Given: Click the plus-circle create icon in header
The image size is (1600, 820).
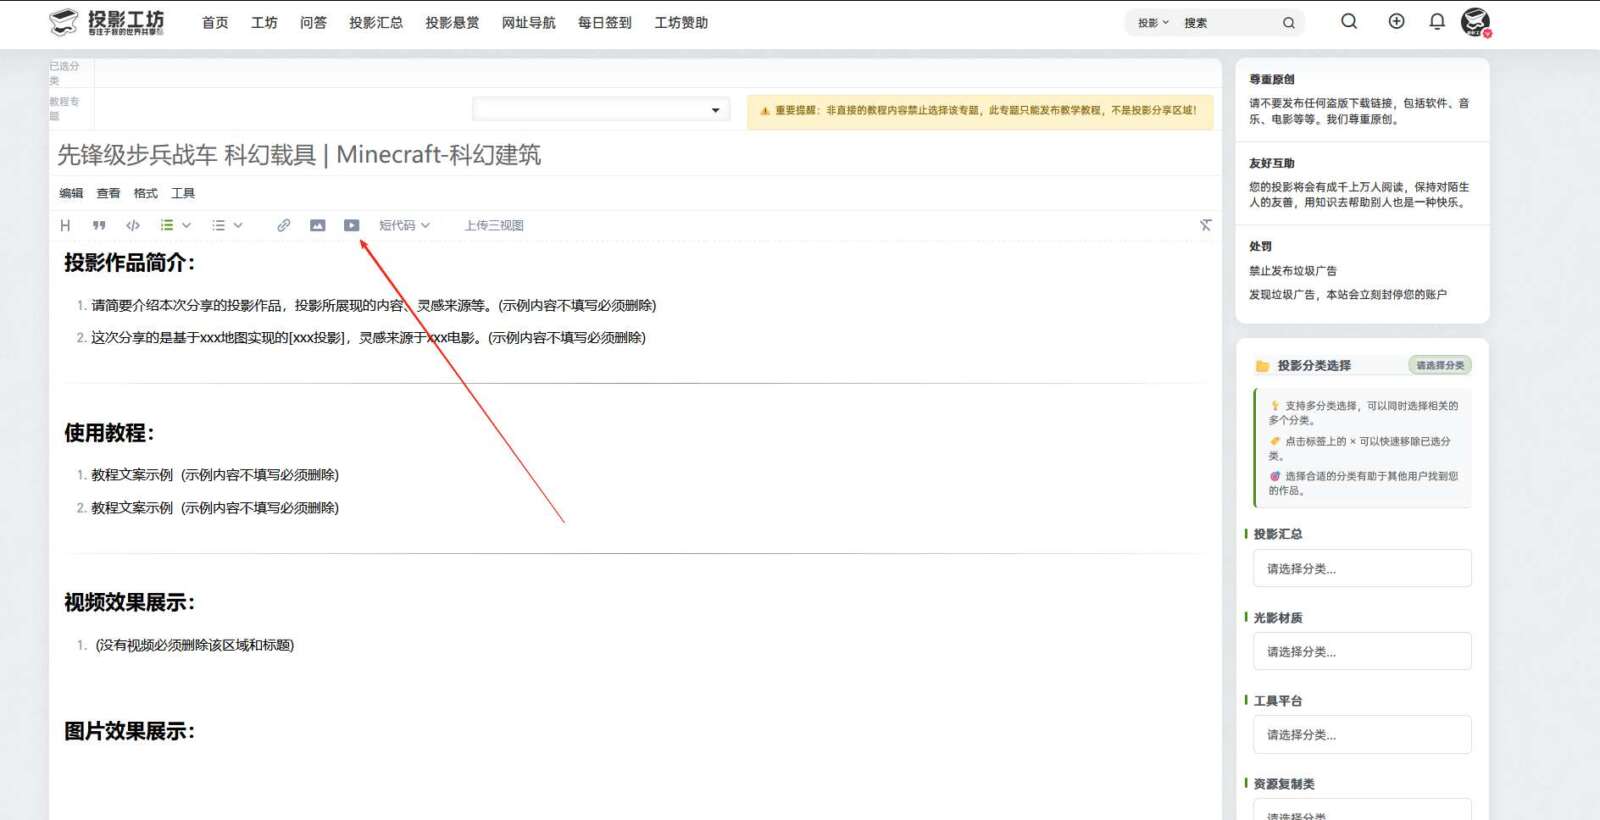Looking at the screenshot, I should point(1397,21).
